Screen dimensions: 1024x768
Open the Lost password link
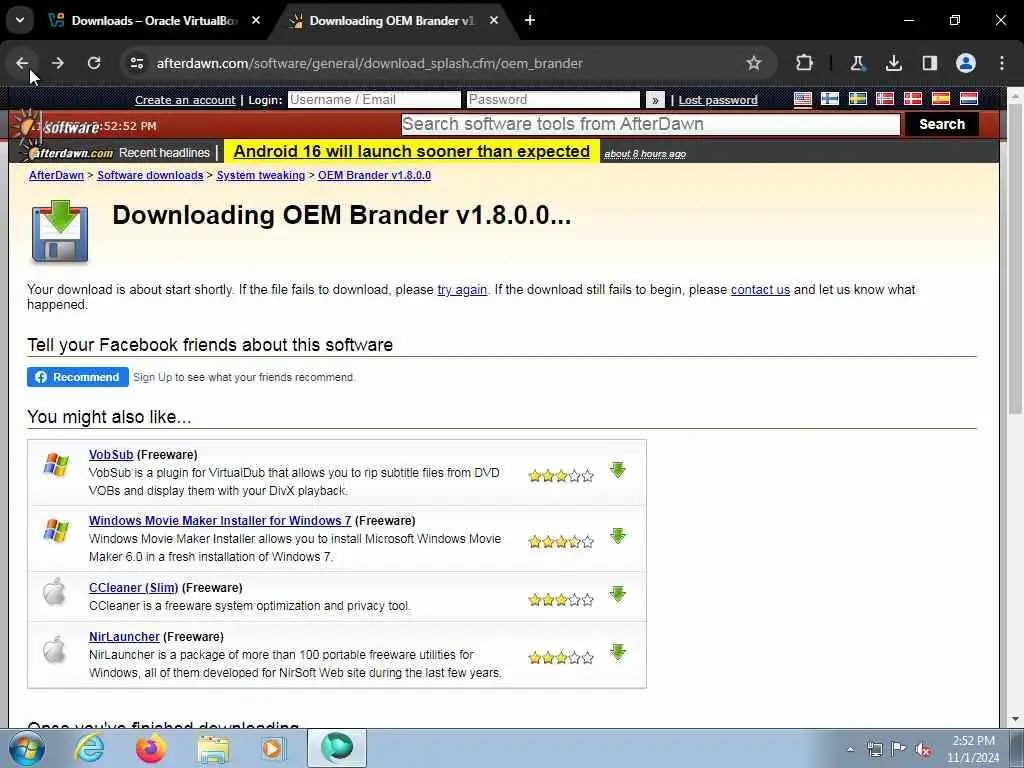click(x=718, y=100)
